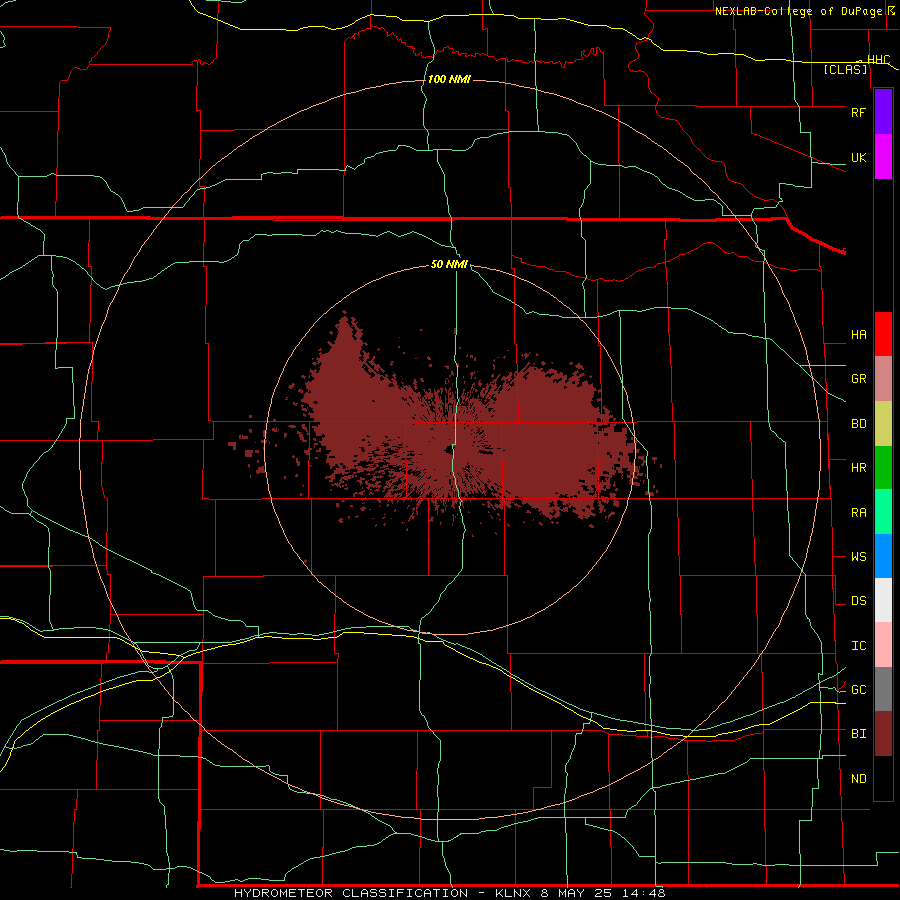900x900 pixels.
Task: Click the IC light pink legend swatch
Action: pyautogui.click(x=883, y=645)
